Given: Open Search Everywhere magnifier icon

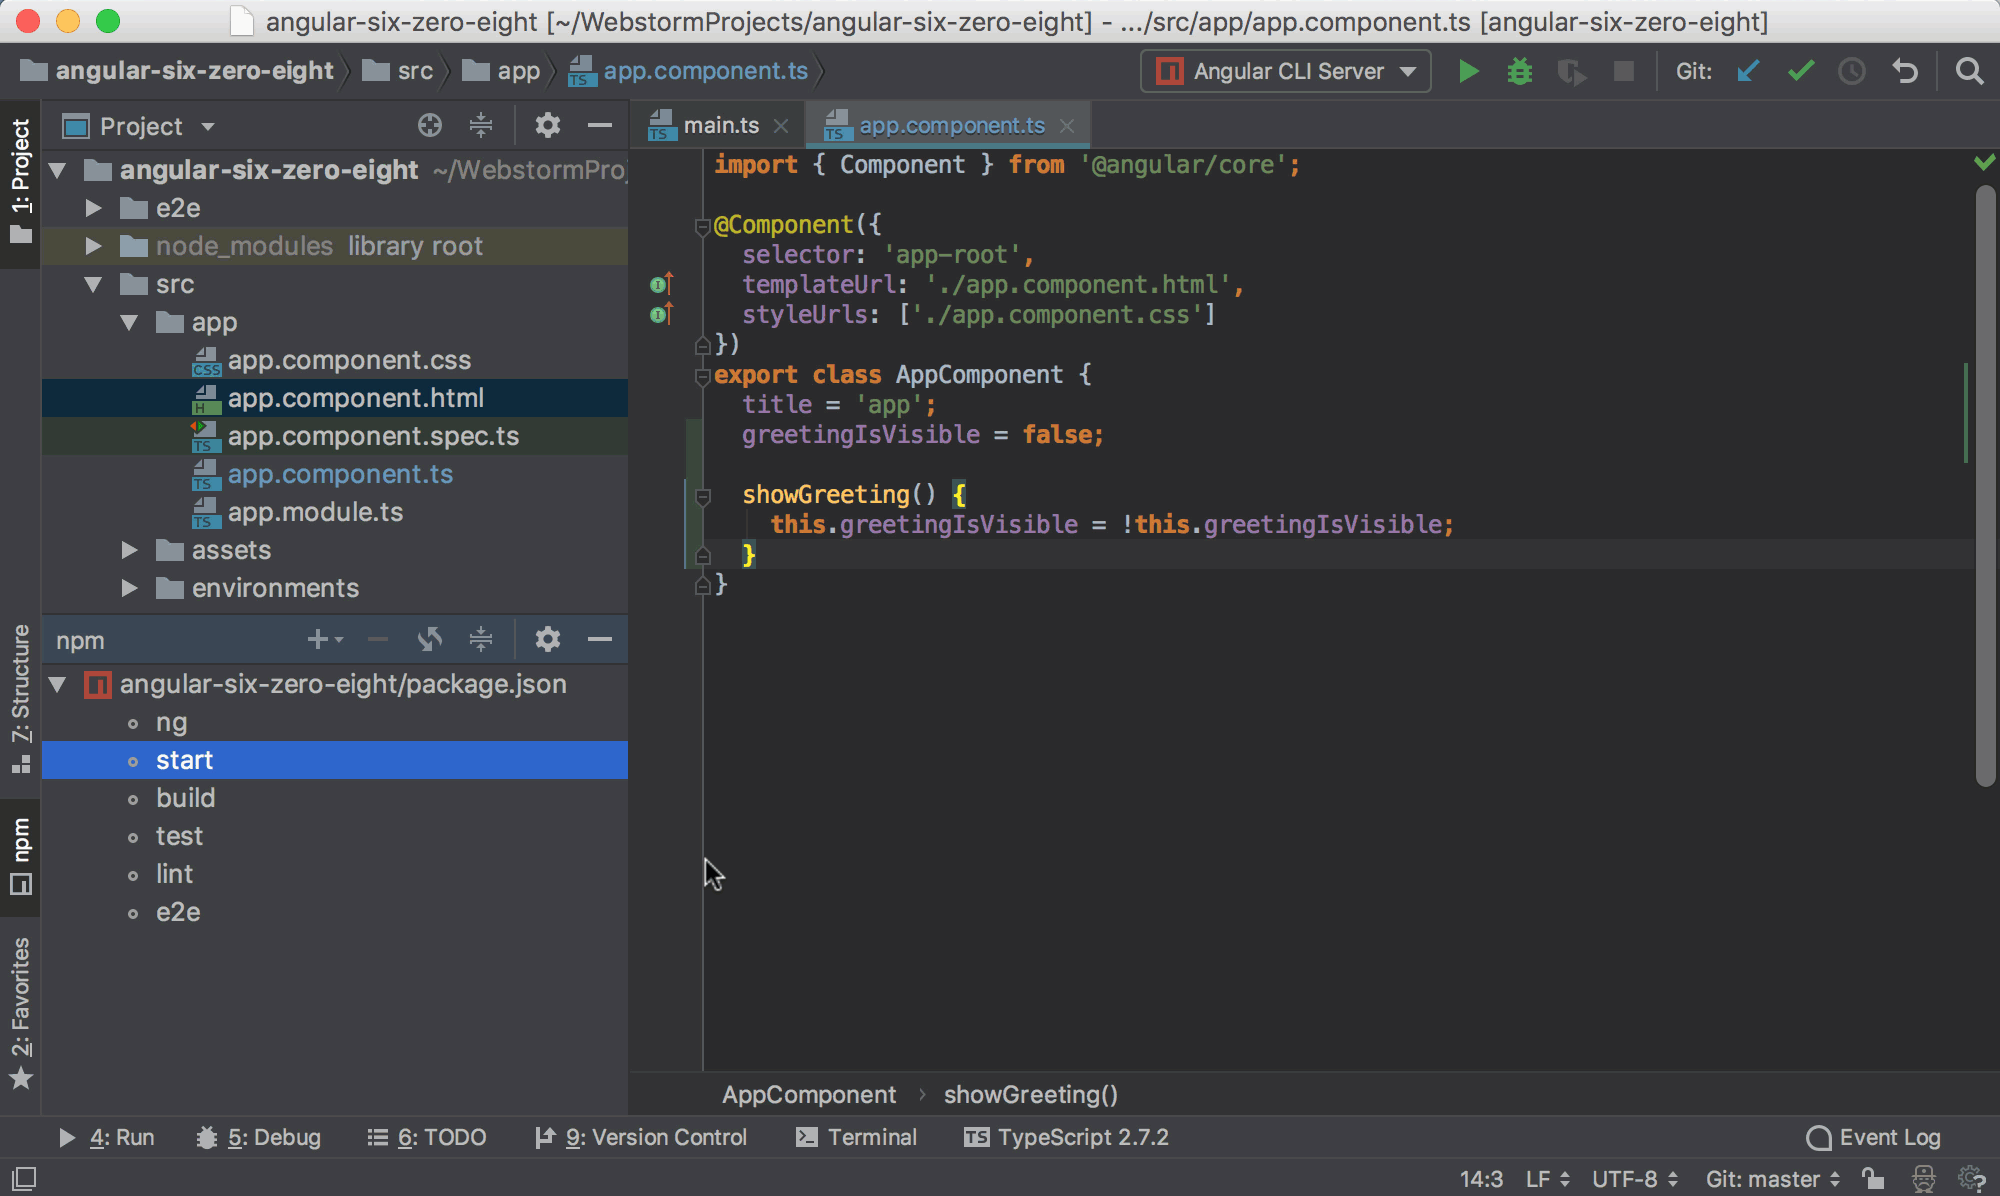Looking at the screenshot, I should tap(1969, 71).
